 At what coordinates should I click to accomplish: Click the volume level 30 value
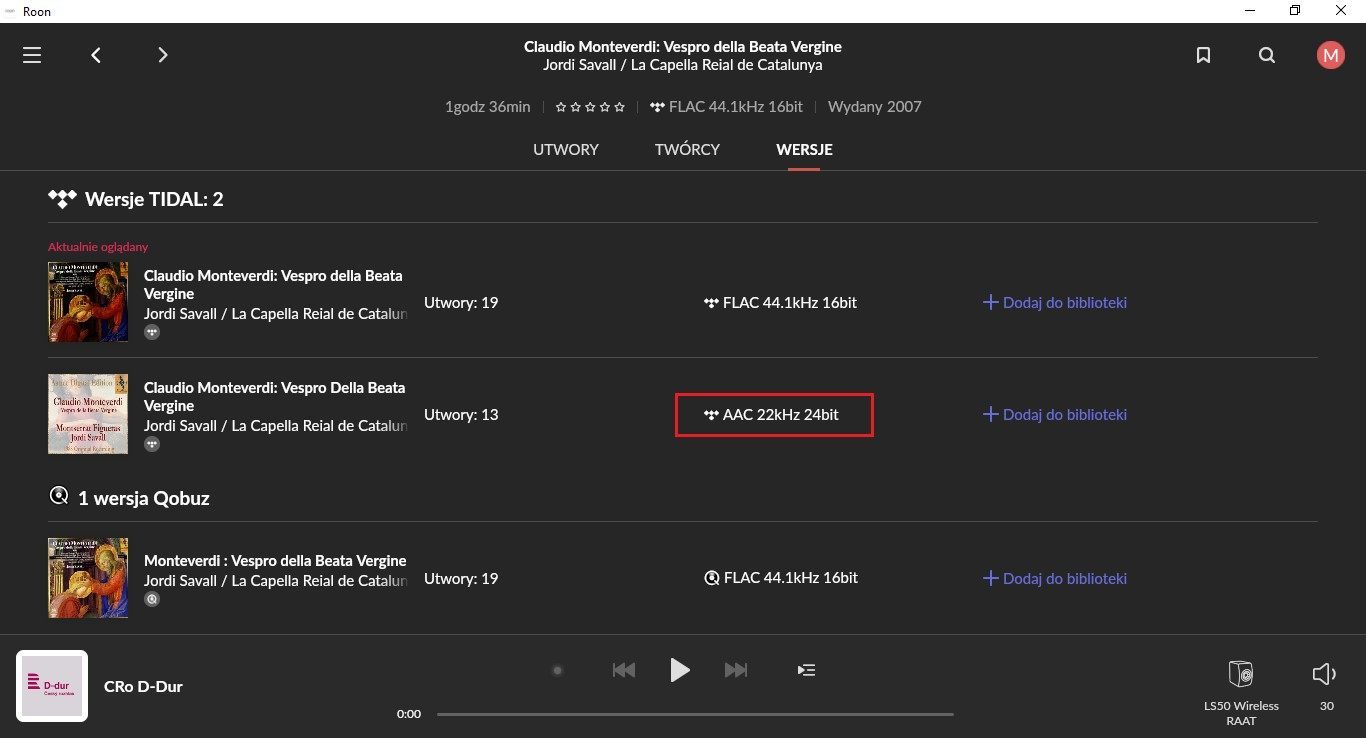click(1327, 706)
